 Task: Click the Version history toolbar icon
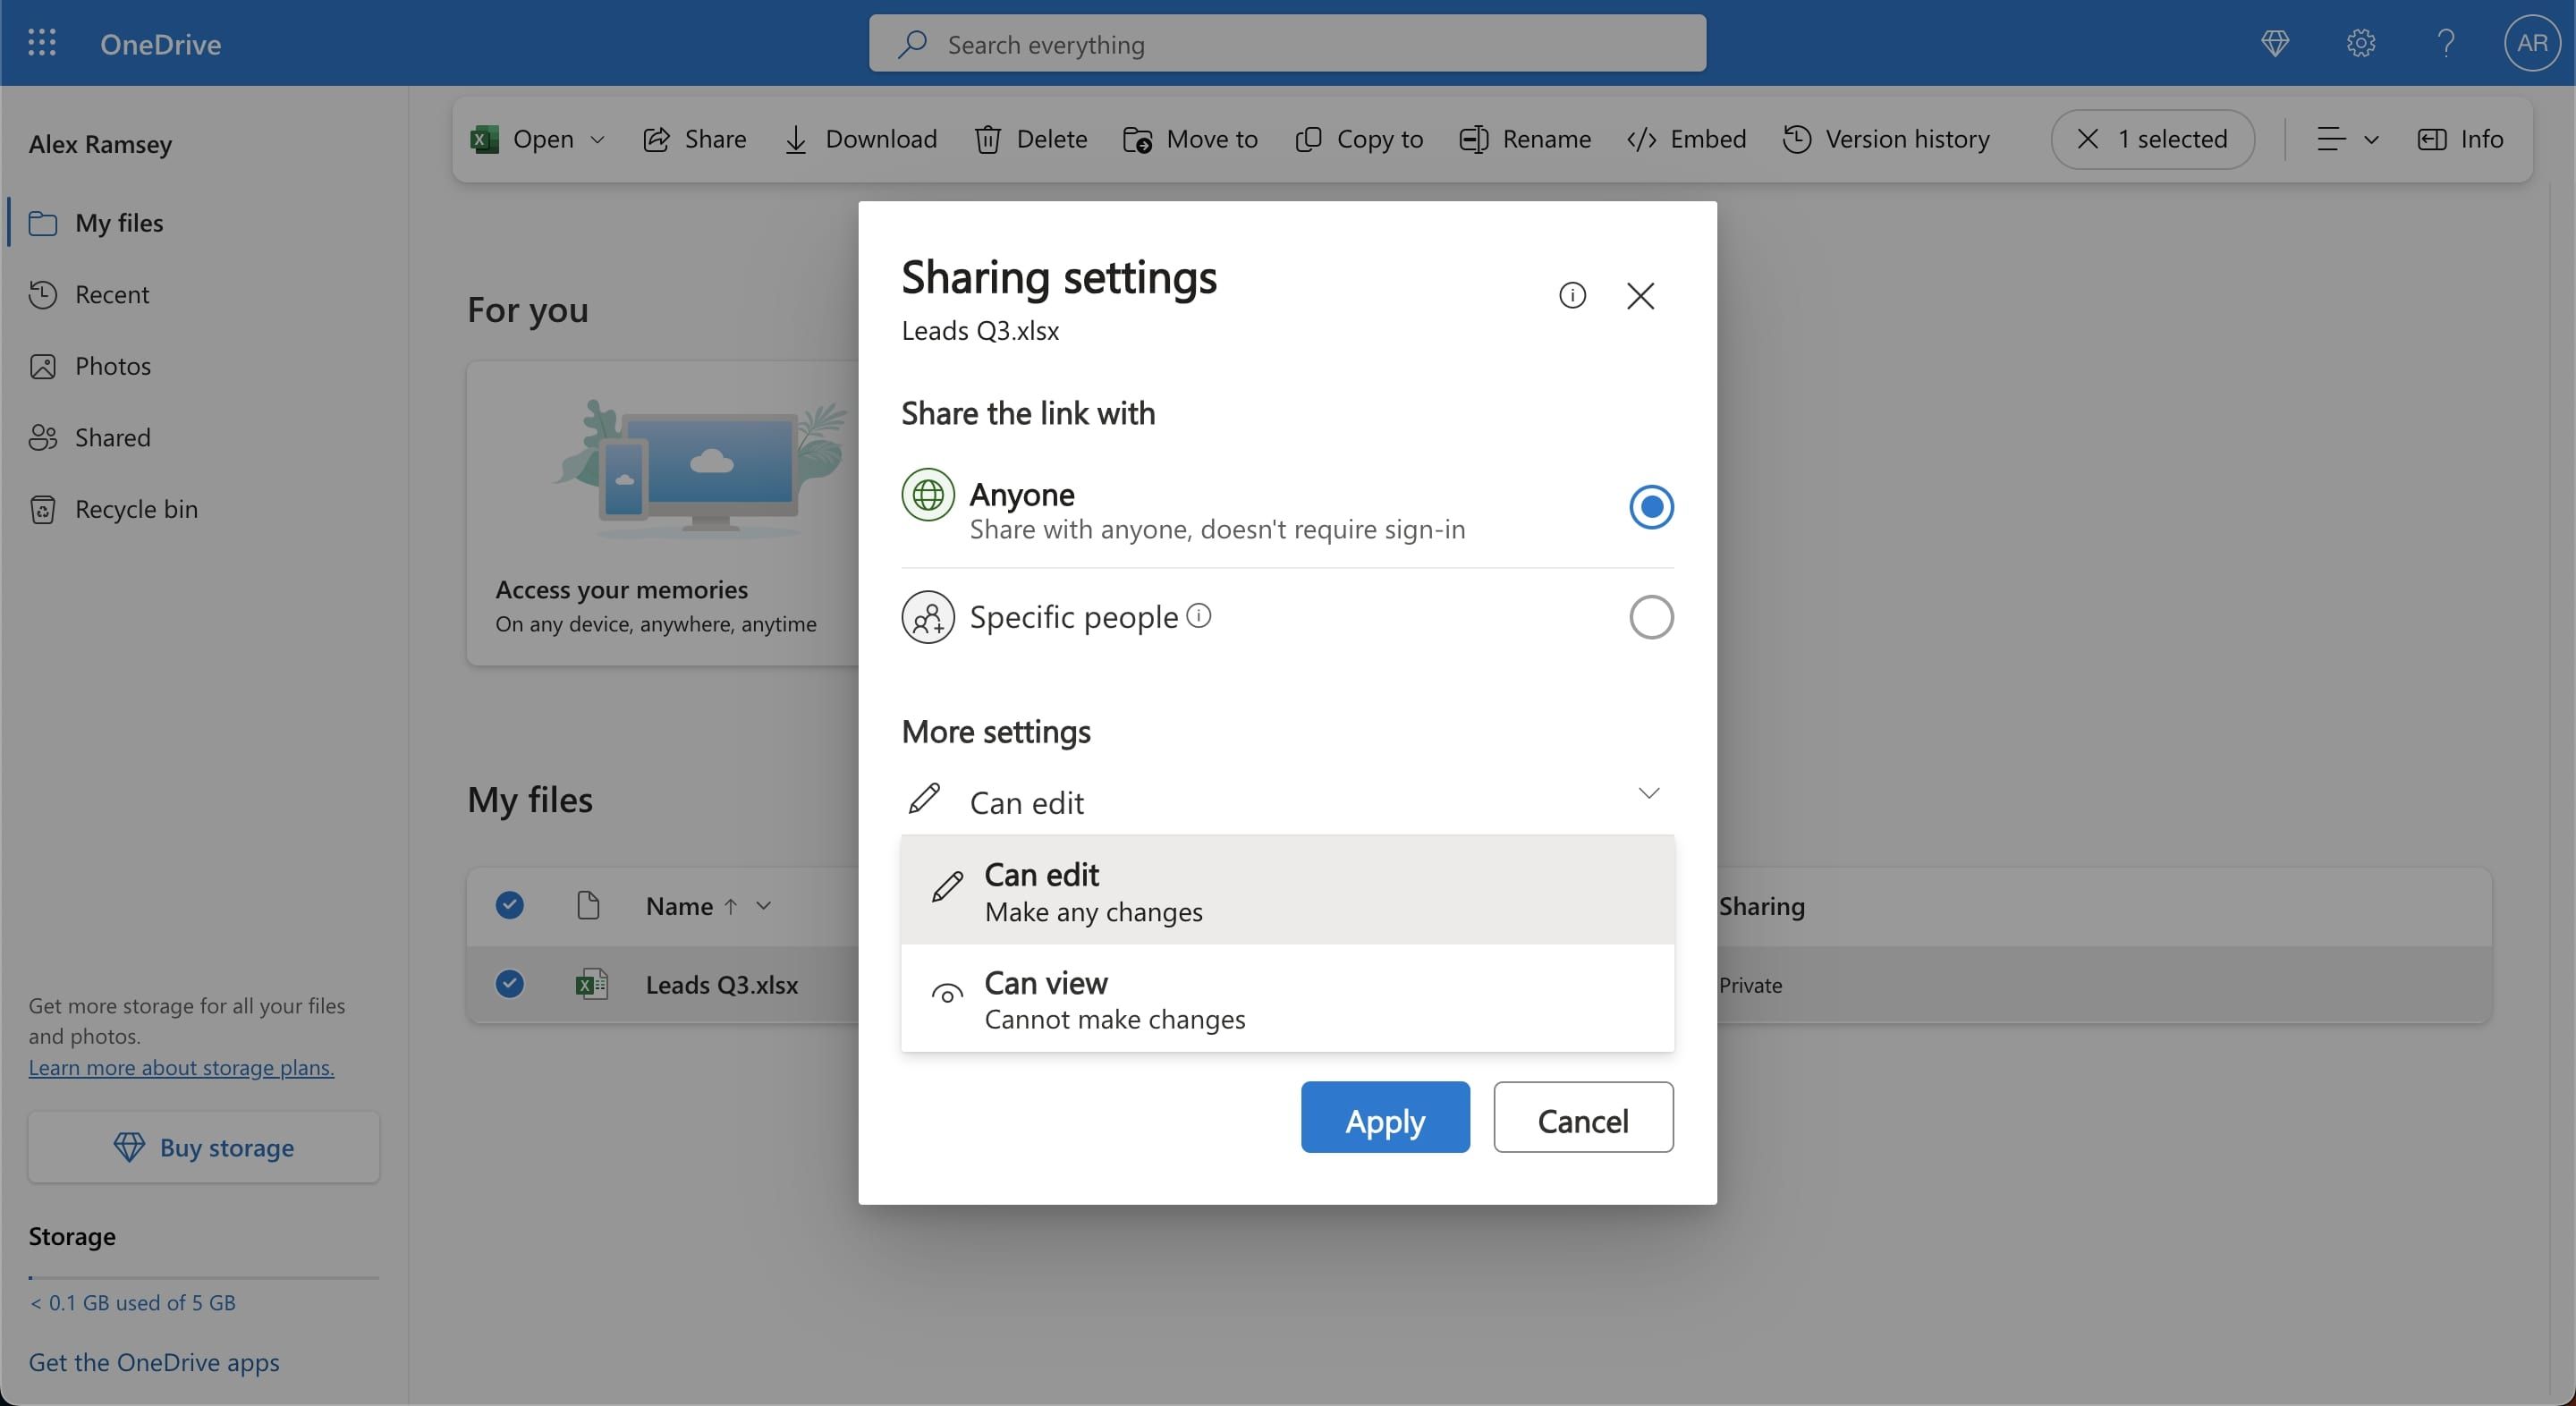coord(1797,139)
